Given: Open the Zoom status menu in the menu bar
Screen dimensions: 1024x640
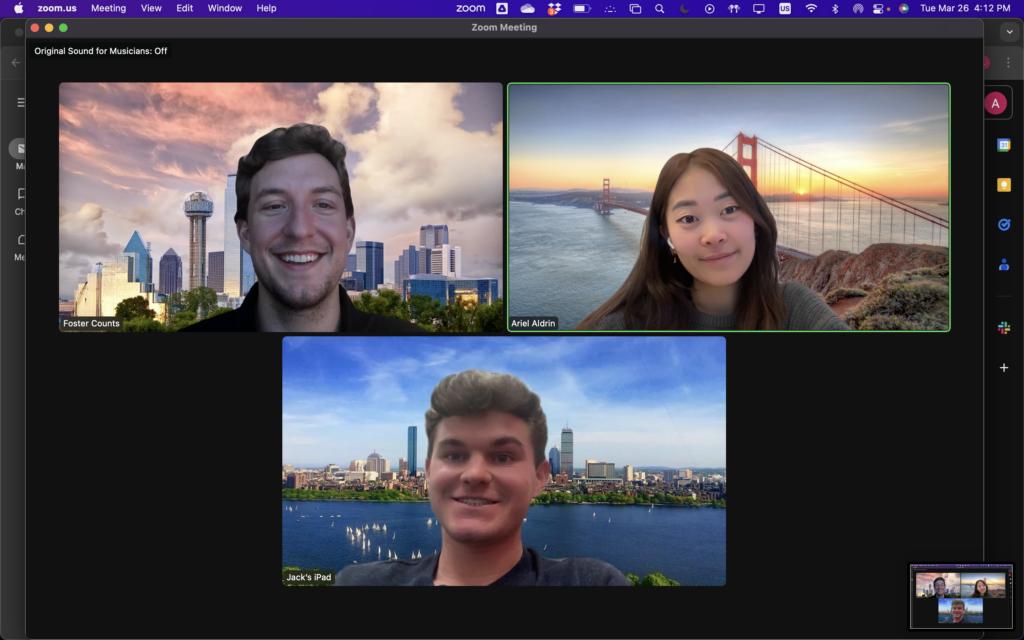Looking at the screenshot, I should [x=470, y=8].
